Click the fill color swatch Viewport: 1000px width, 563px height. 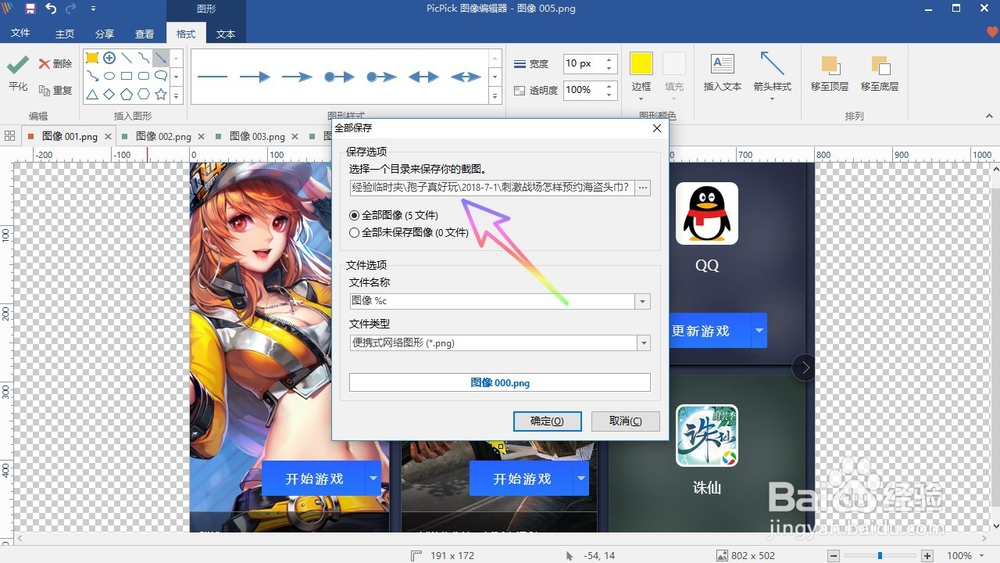[x=674, y=64]
